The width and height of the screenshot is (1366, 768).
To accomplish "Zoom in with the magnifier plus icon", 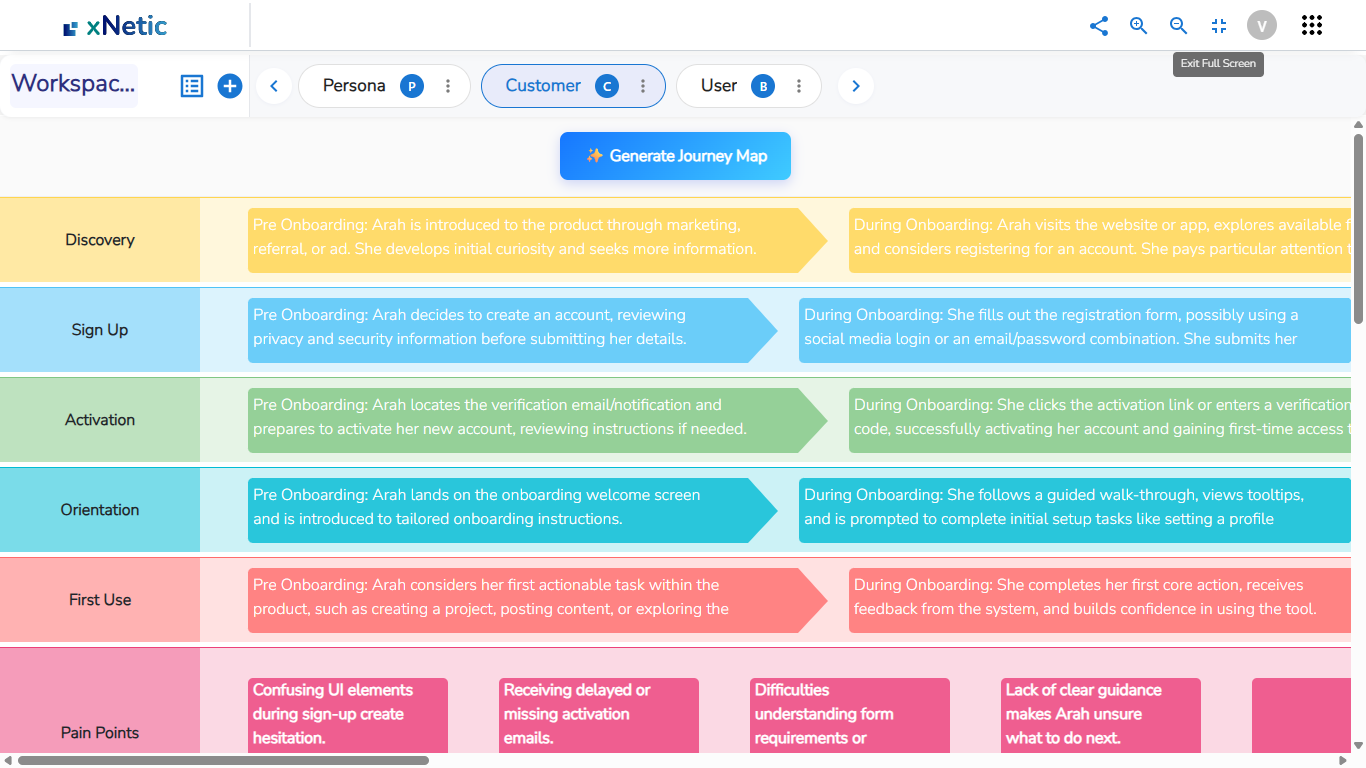I will [1139, 26].
